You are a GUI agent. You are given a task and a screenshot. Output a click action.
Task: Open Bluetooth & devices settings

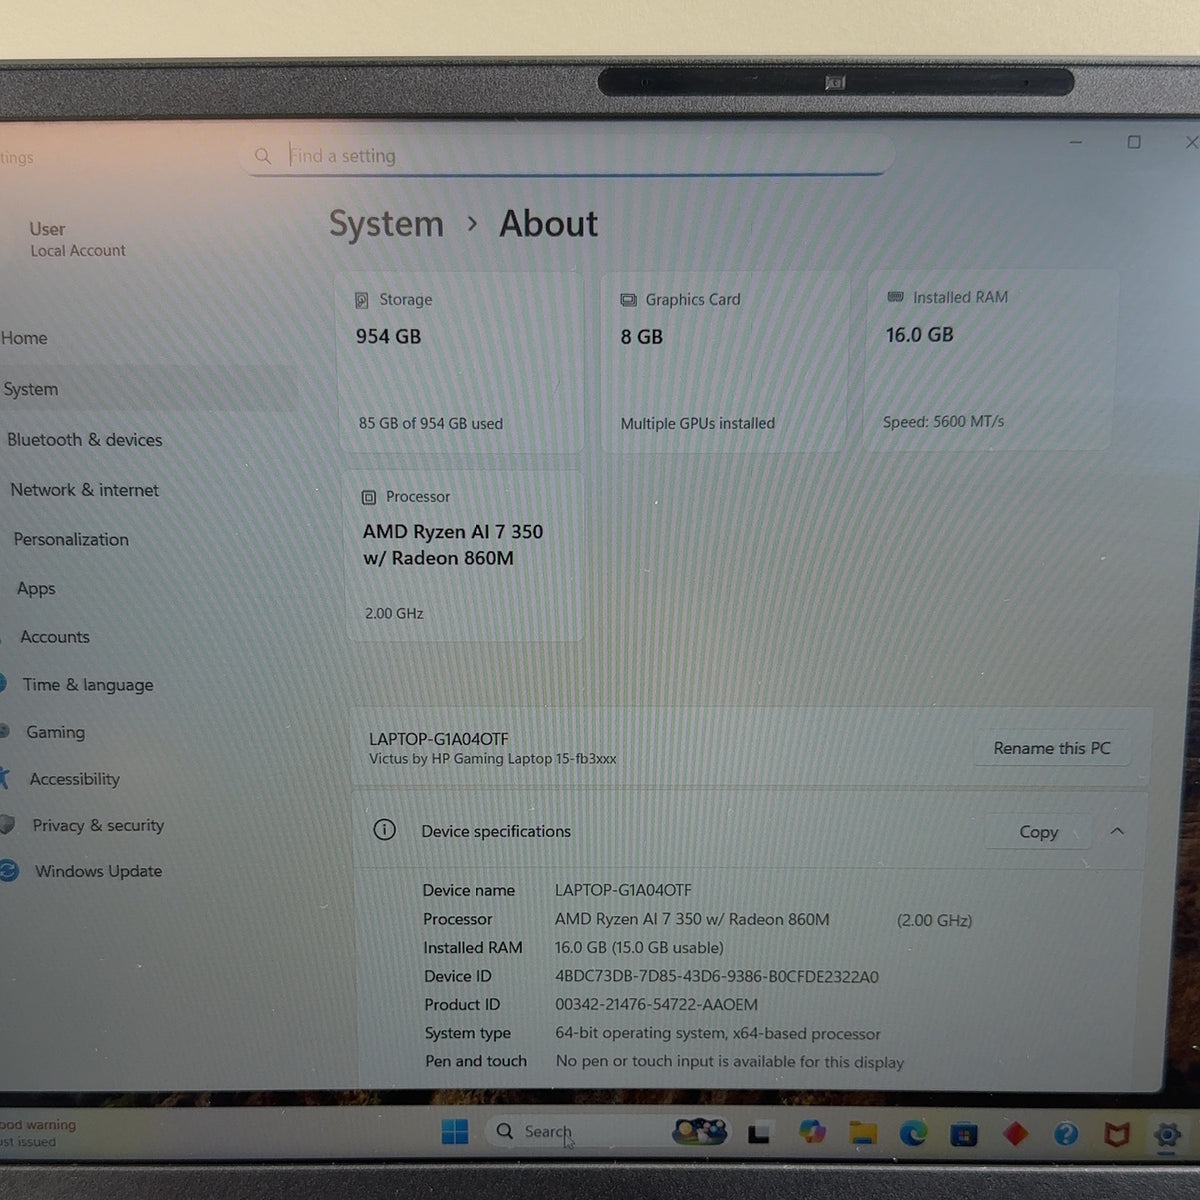84,440
